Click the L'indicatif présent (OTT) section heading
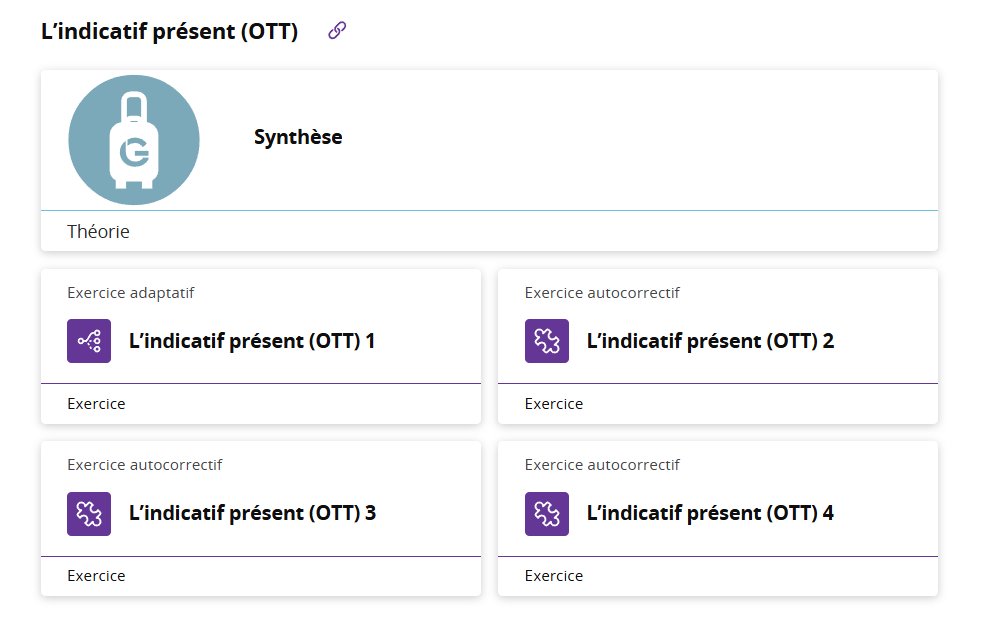 169,31
